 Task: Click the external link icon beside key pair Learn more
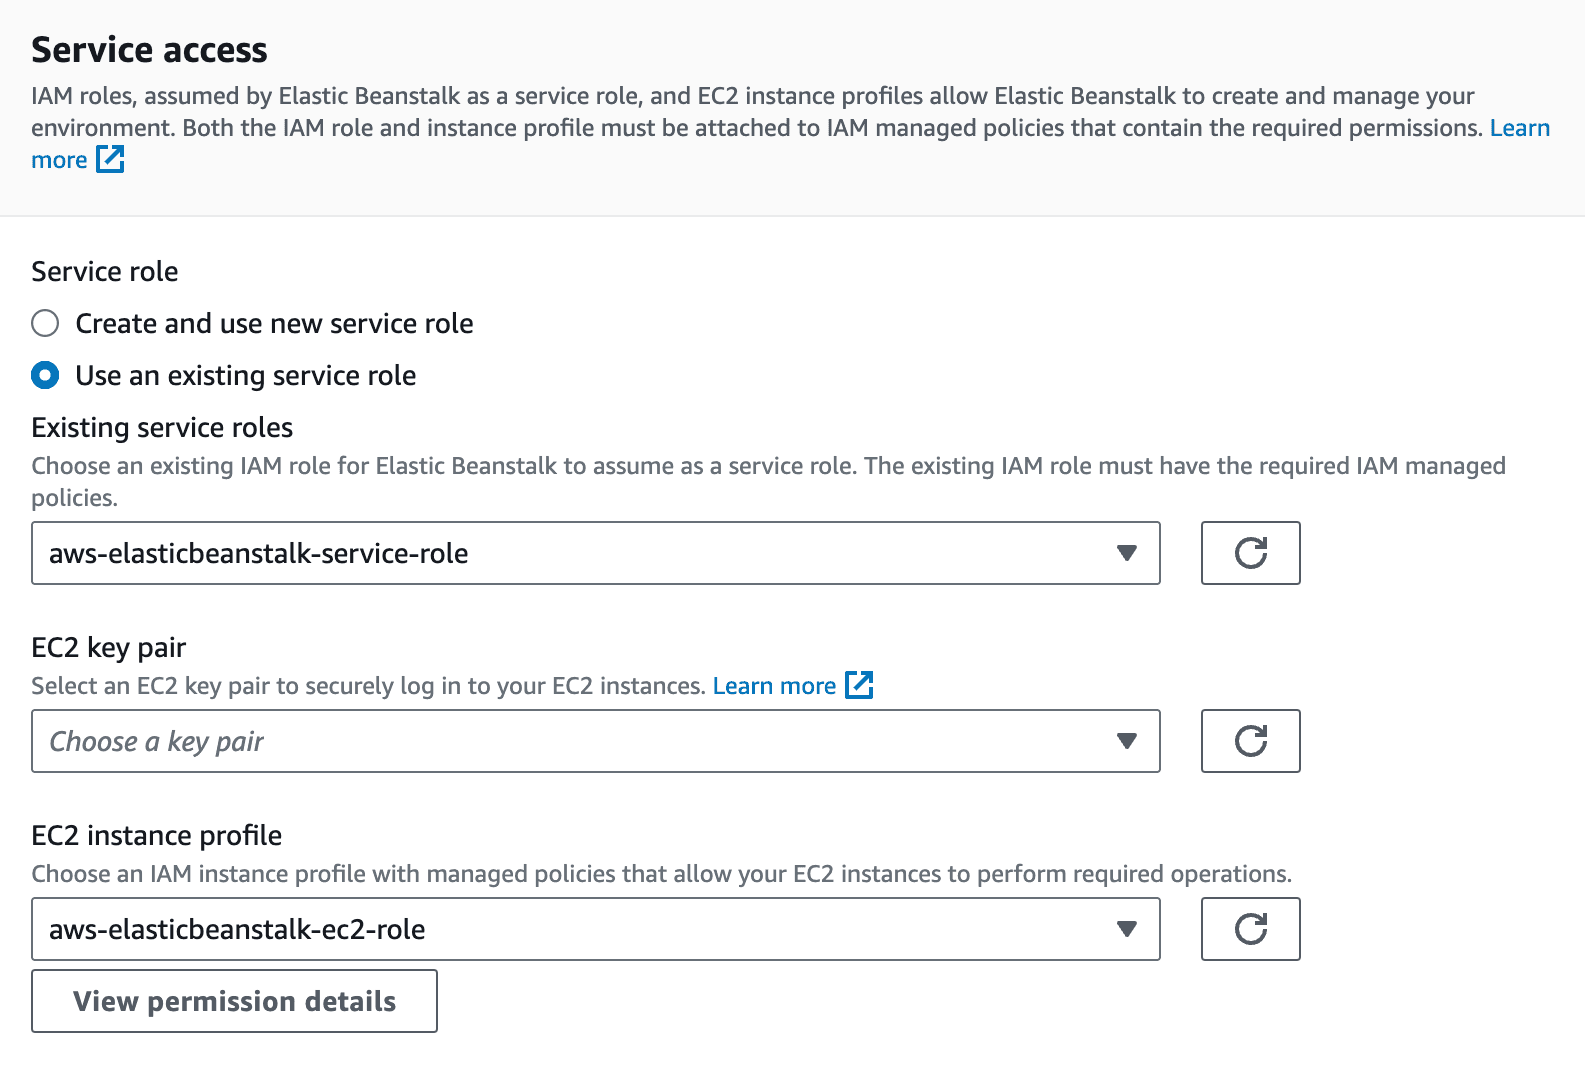click(860, 685)
